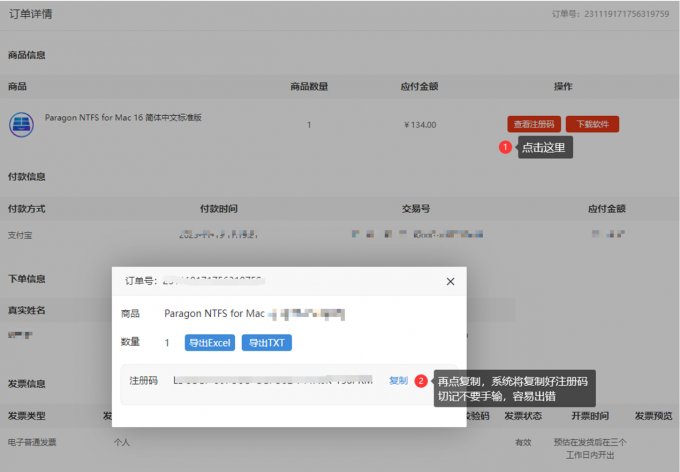This screenshot has height=472, width=680.
Task: Click the 交易号 column header
Action: pos(416,209)
